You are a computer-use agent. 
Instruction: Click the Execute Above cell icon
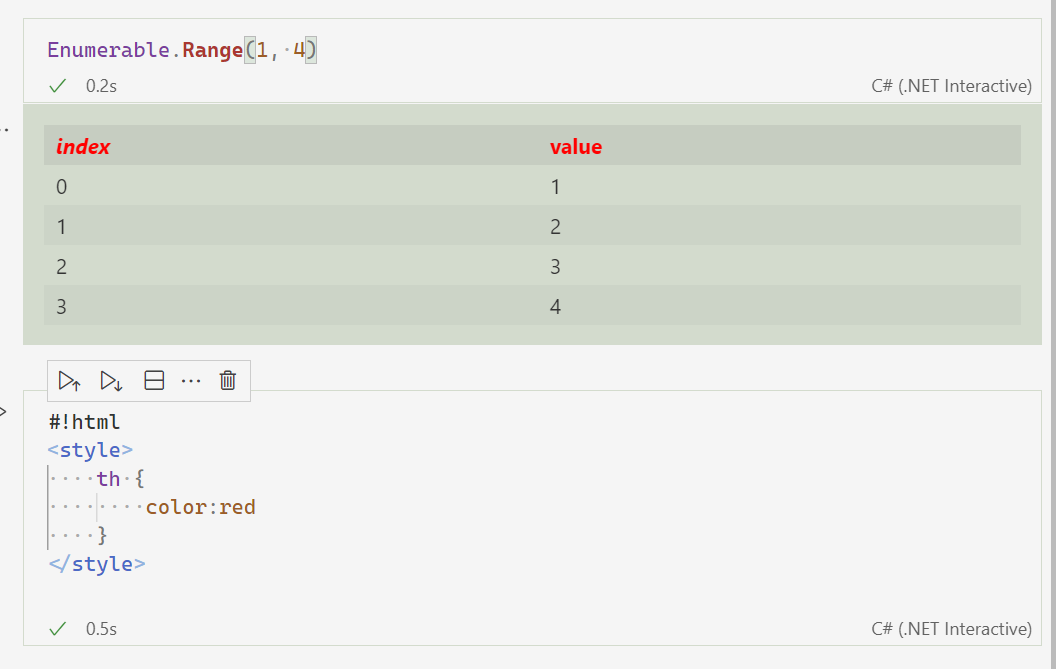[x=68, y=380]
